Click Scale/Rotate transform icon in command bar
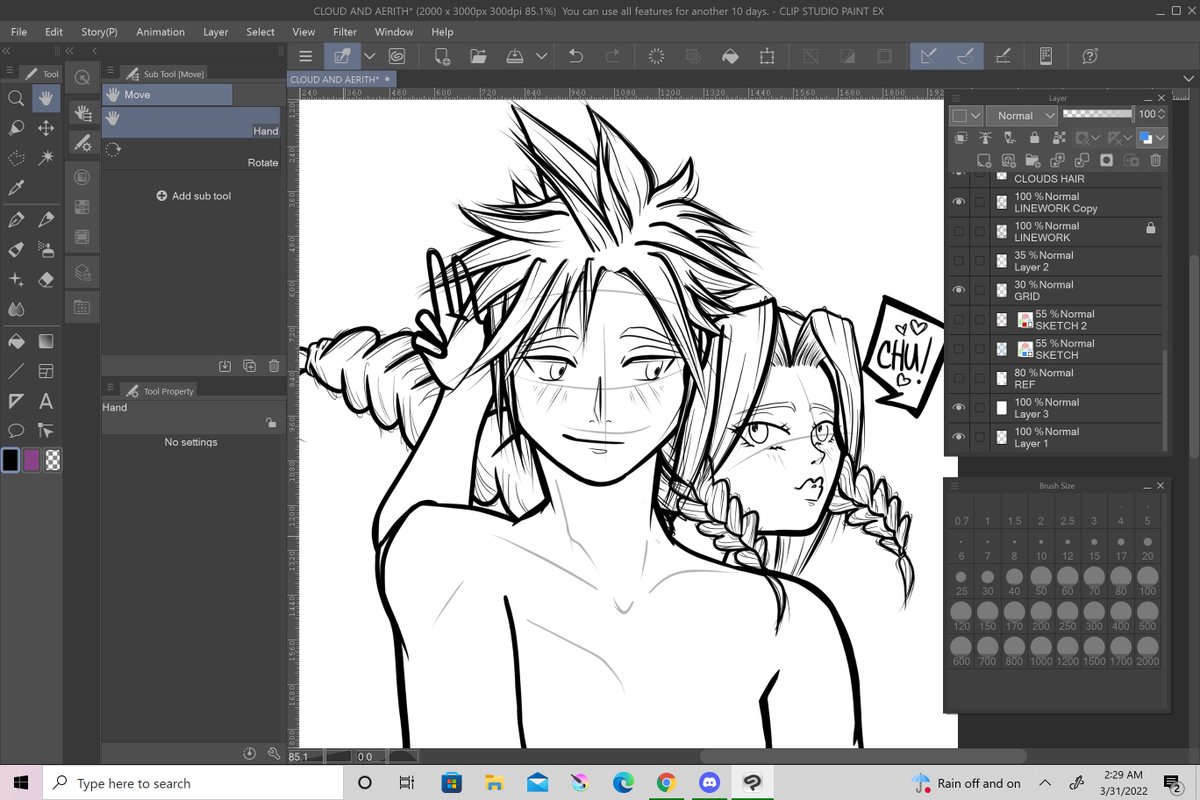This screenshot has height=800, width=1200. coord(767,56)
